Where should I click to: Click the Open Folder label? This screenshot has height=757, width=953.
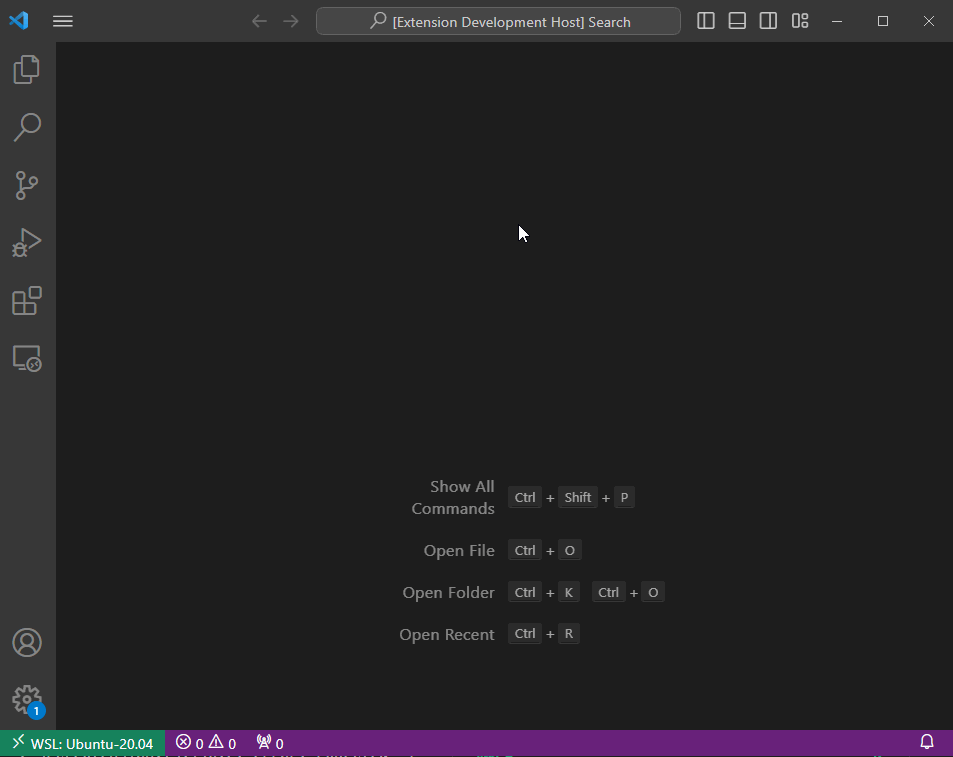pos(449,592)
